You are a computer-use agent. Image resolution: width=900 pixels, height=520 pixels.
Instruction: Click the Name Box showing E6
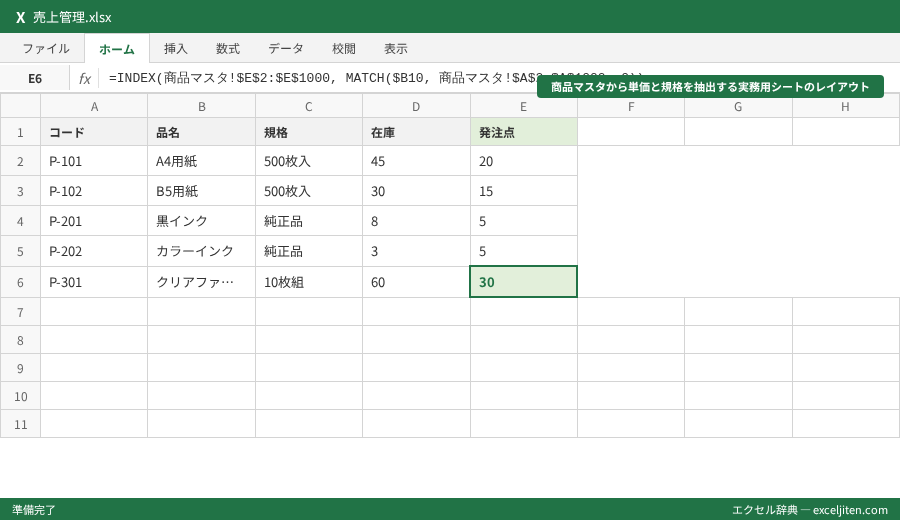click(35, 78)
